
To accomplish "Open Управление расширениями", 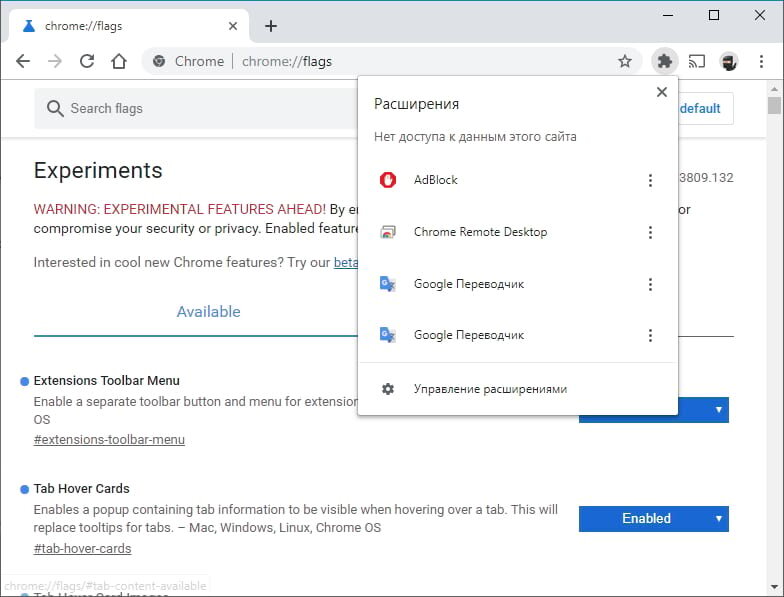I will (518, 389).
